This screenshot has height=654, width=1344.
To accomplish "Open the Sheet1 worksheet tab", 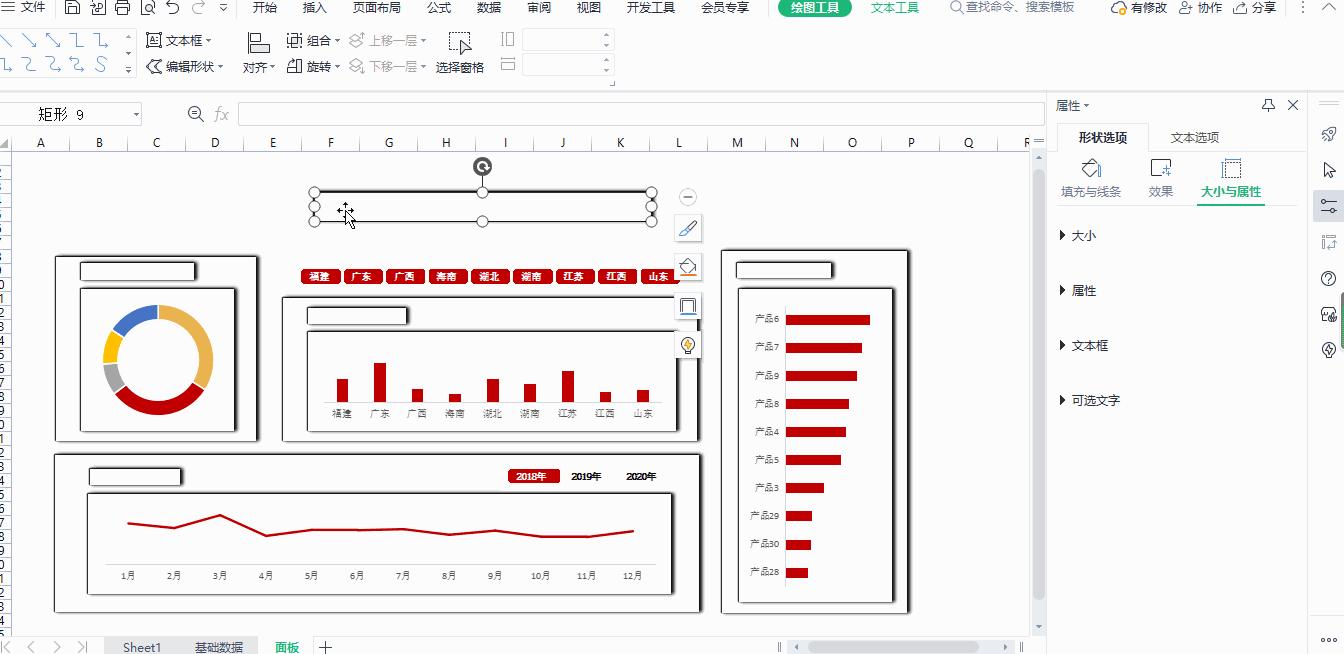I will 142,647.
